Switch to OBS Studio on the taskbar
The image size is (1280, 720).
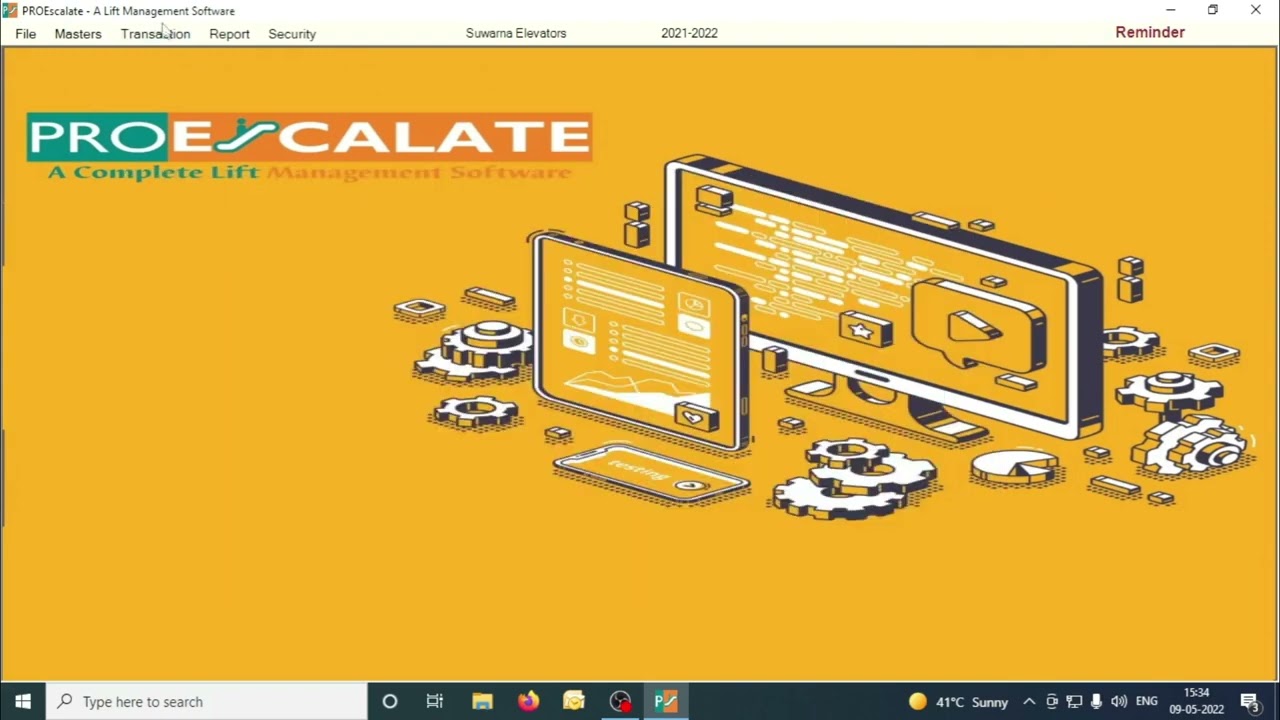click(620, 701)
